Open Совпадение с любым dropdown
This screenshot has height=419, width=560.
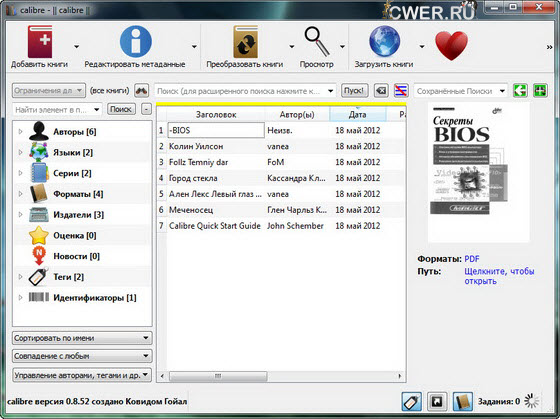(82, 356)
